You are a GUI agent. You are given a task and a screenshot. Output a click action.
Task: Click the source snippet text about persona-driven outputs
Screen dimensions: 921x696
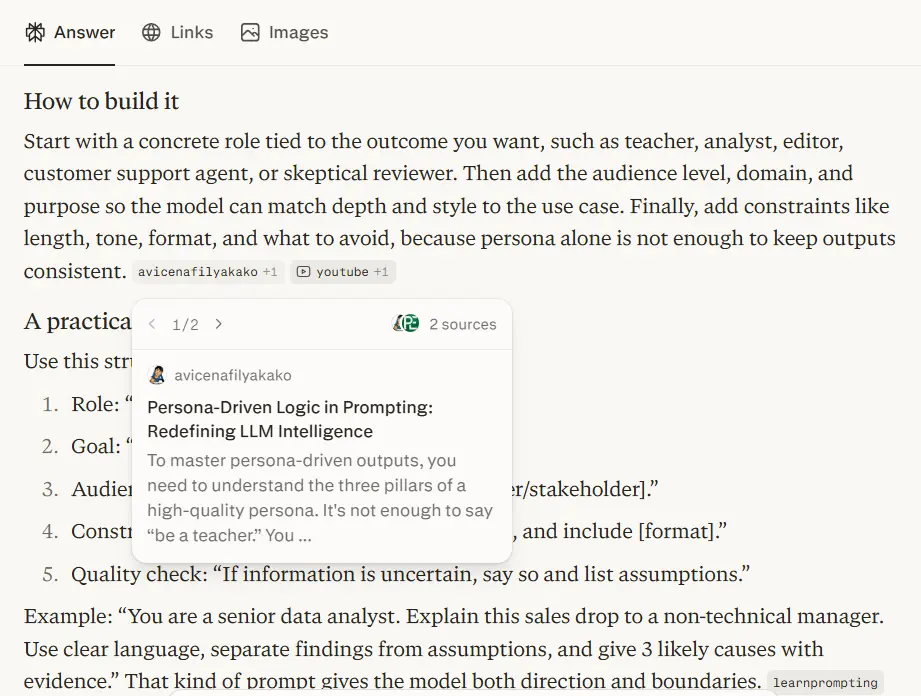320,497
